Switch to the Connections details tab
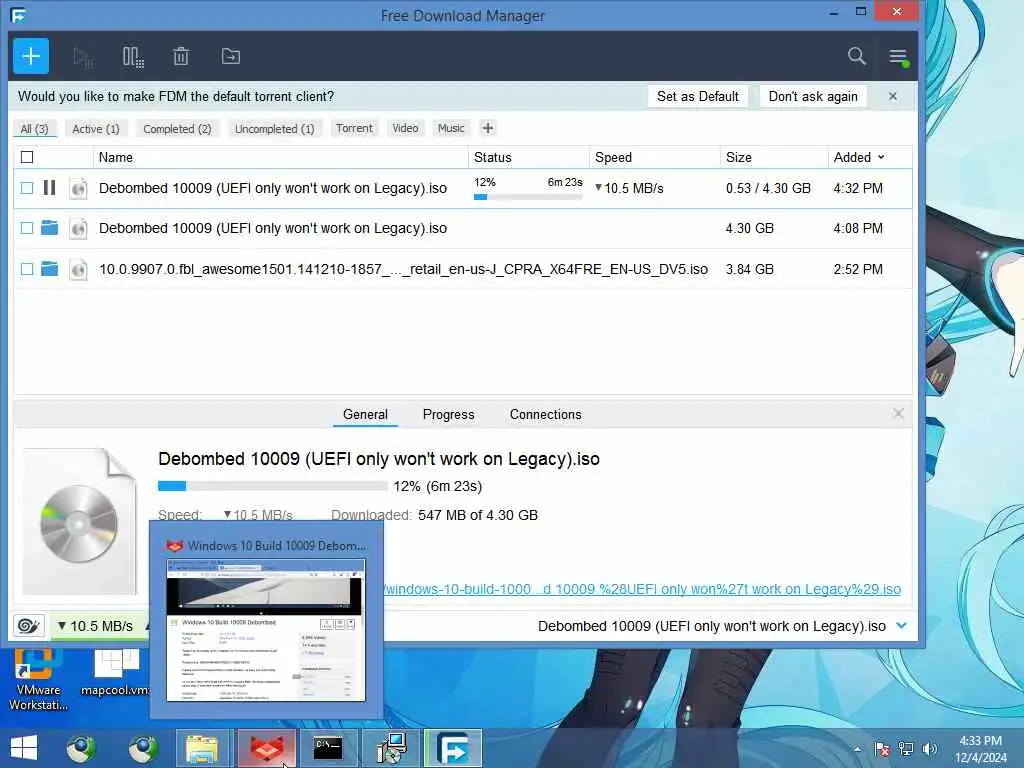 click(545, 414)
